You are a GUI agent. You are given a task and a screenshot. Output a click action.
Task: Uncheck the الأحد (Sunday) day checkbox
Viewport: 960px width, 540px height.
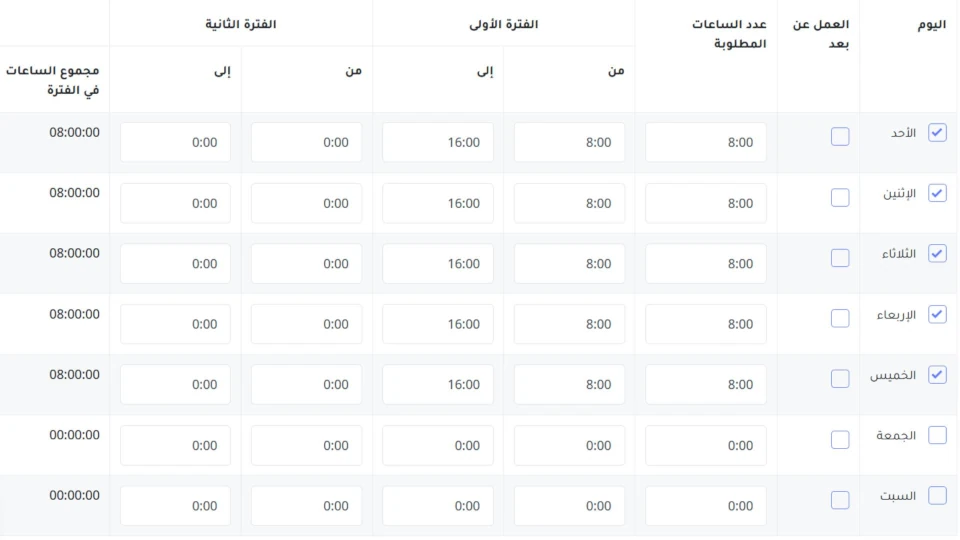point(937,133)
